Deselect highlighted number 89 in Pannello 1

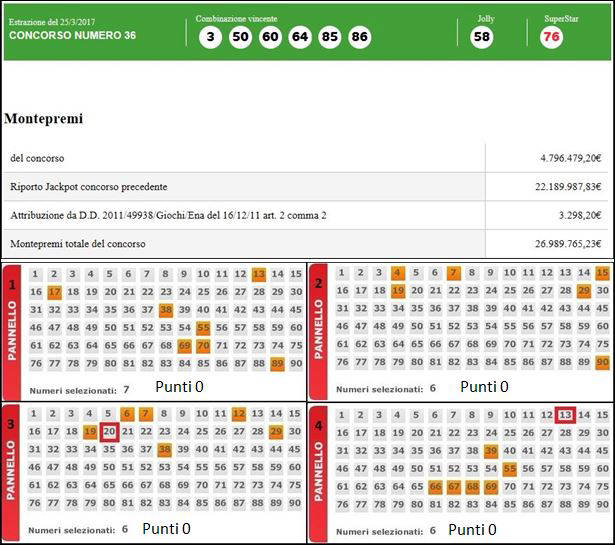[x=277, y=363]
